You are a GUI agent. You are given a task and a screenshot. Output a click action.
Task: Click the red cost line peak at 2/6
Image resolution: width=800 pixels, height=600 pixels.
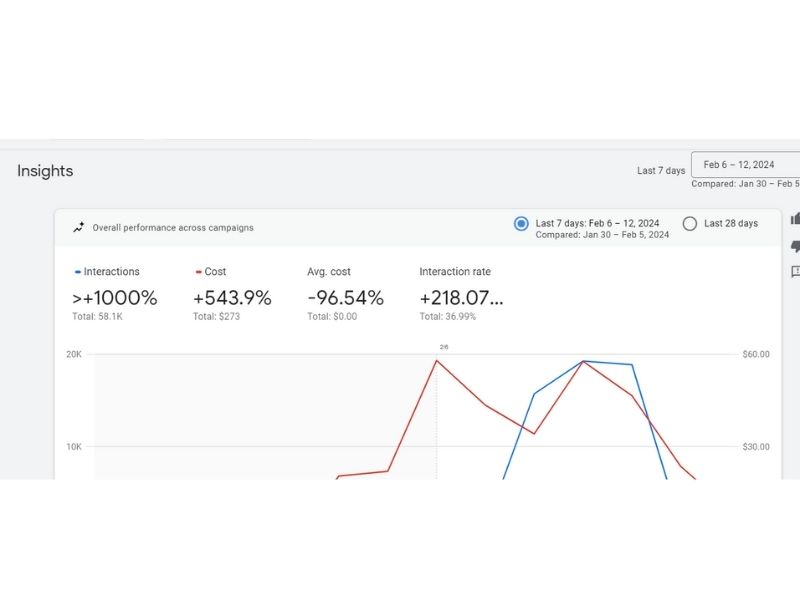(436, 360)
